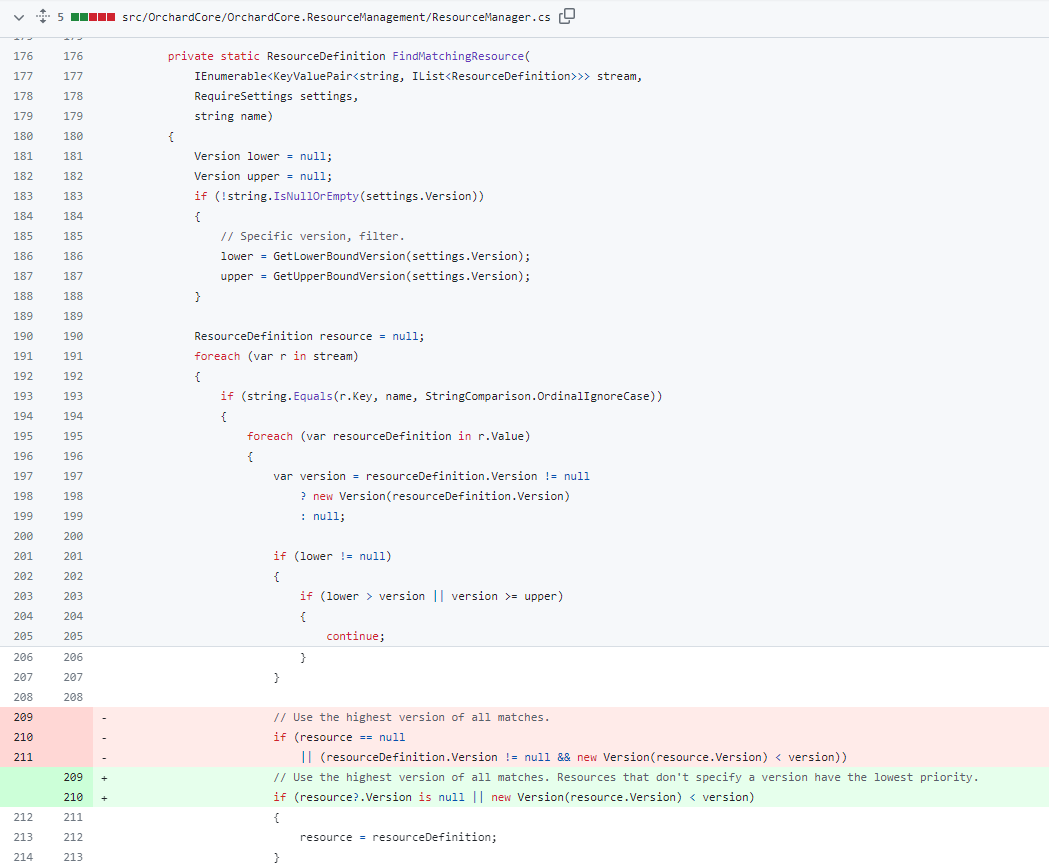Click the removed '|| (resourceDefinition.Version != null' line
Screen dimensions: 1049x867
click(x=573, y=758)
